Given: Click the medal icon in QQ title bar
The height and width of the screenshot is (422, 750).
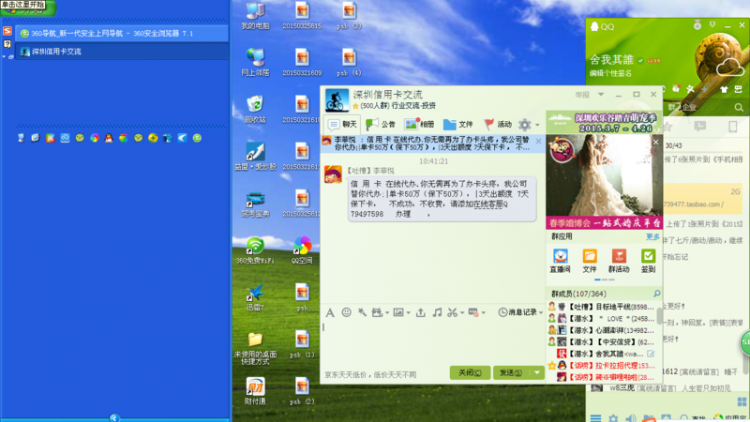Looking at the screenshot, I should [697, 25].
